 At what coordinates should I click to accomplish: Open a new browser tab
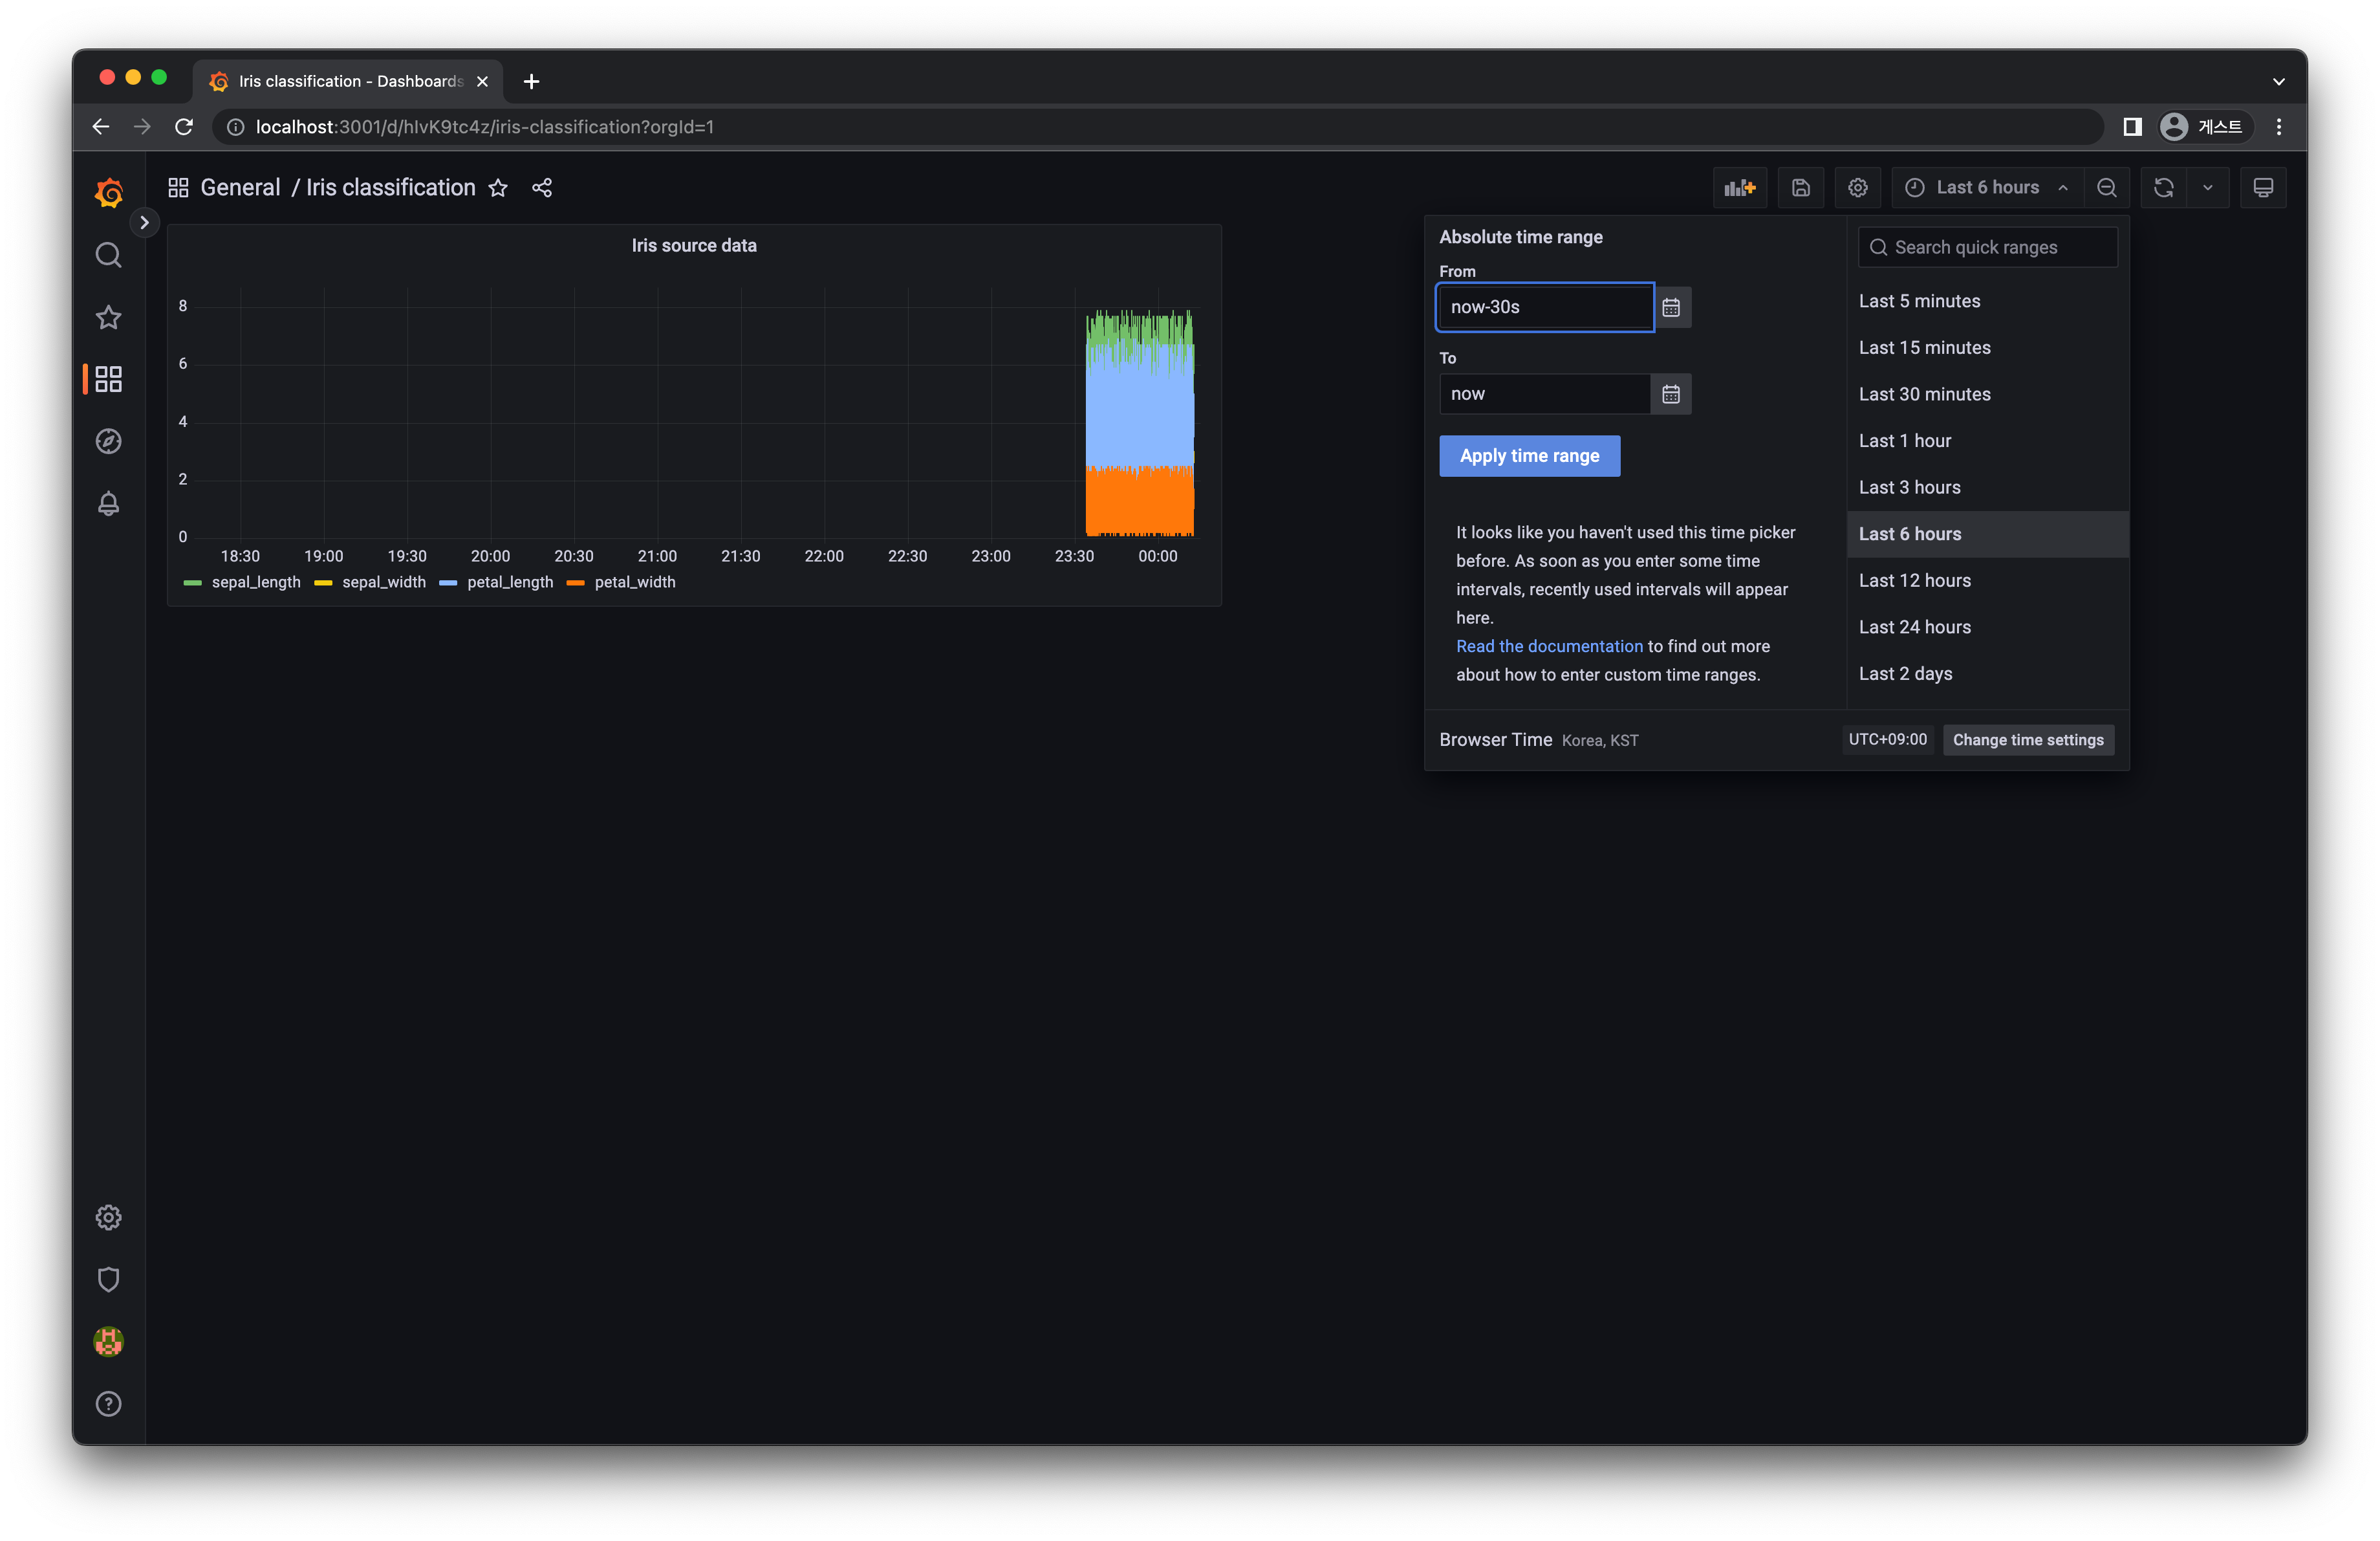532,81
